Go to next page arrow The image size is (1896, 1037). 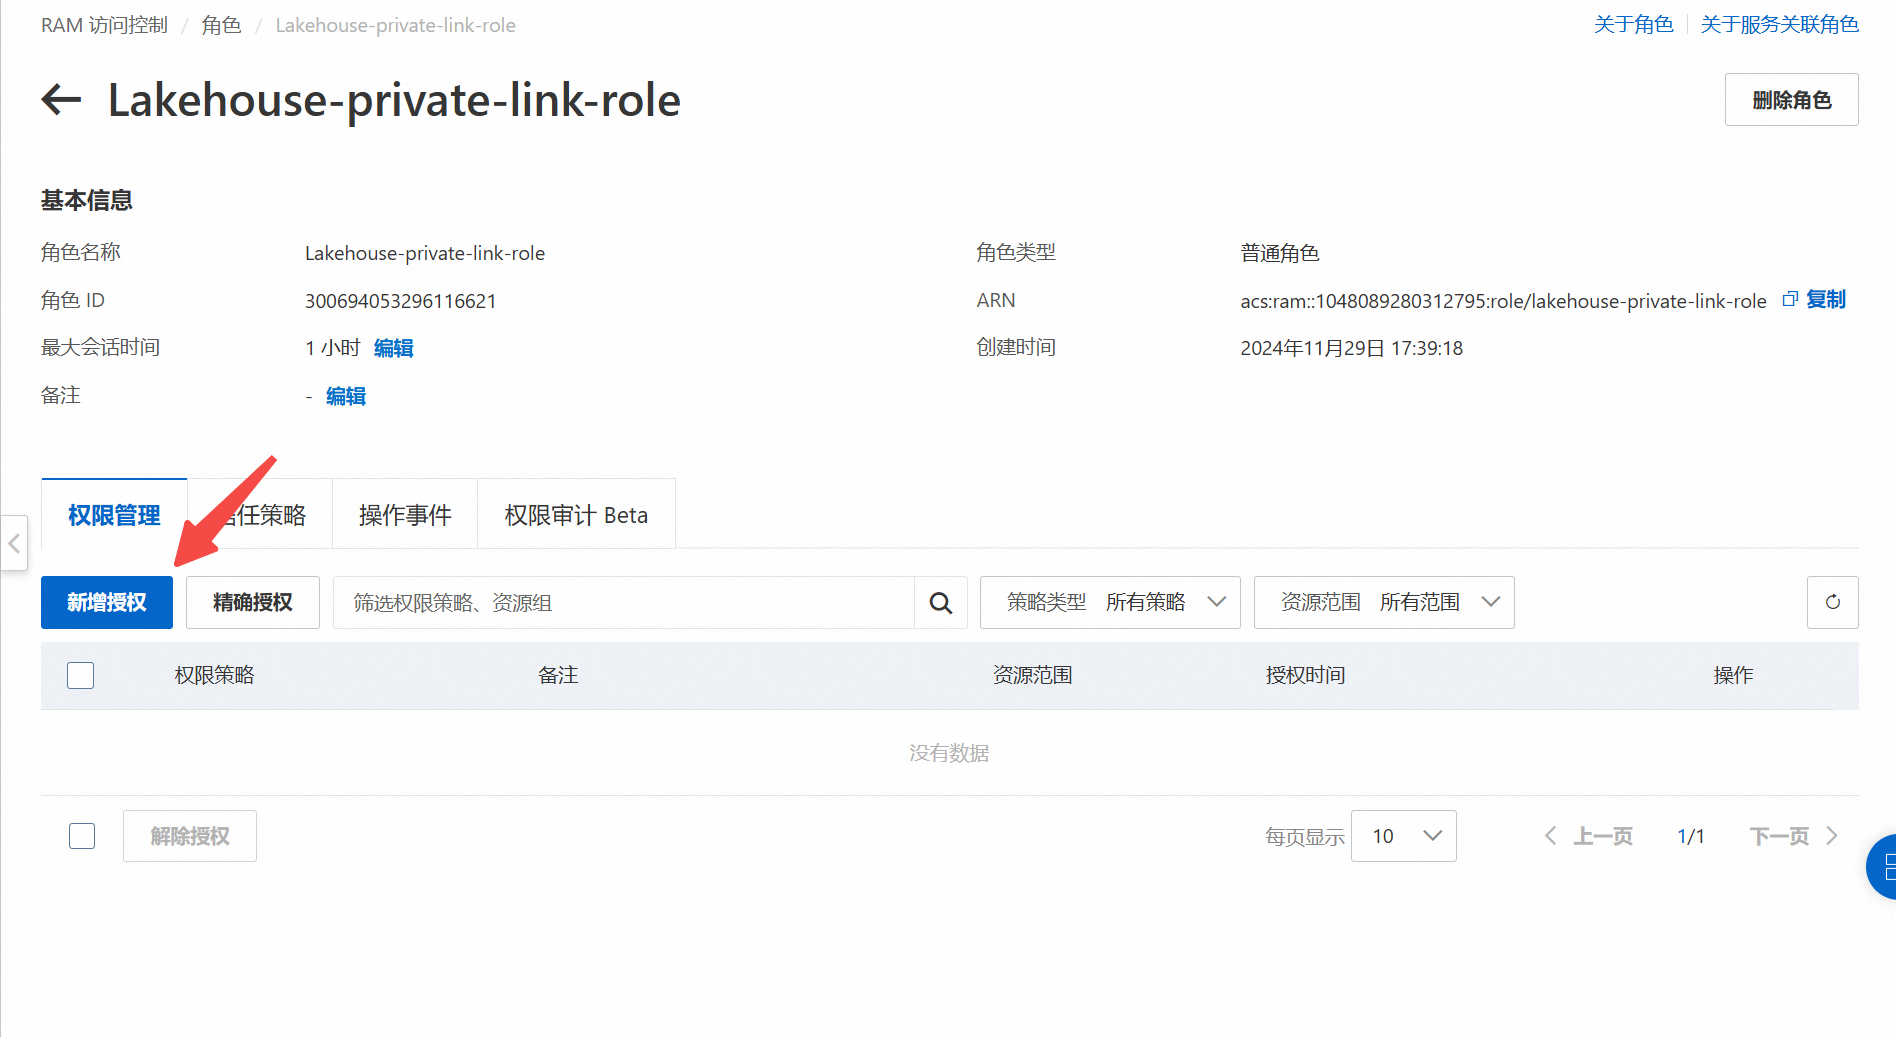pos(1832,836)
